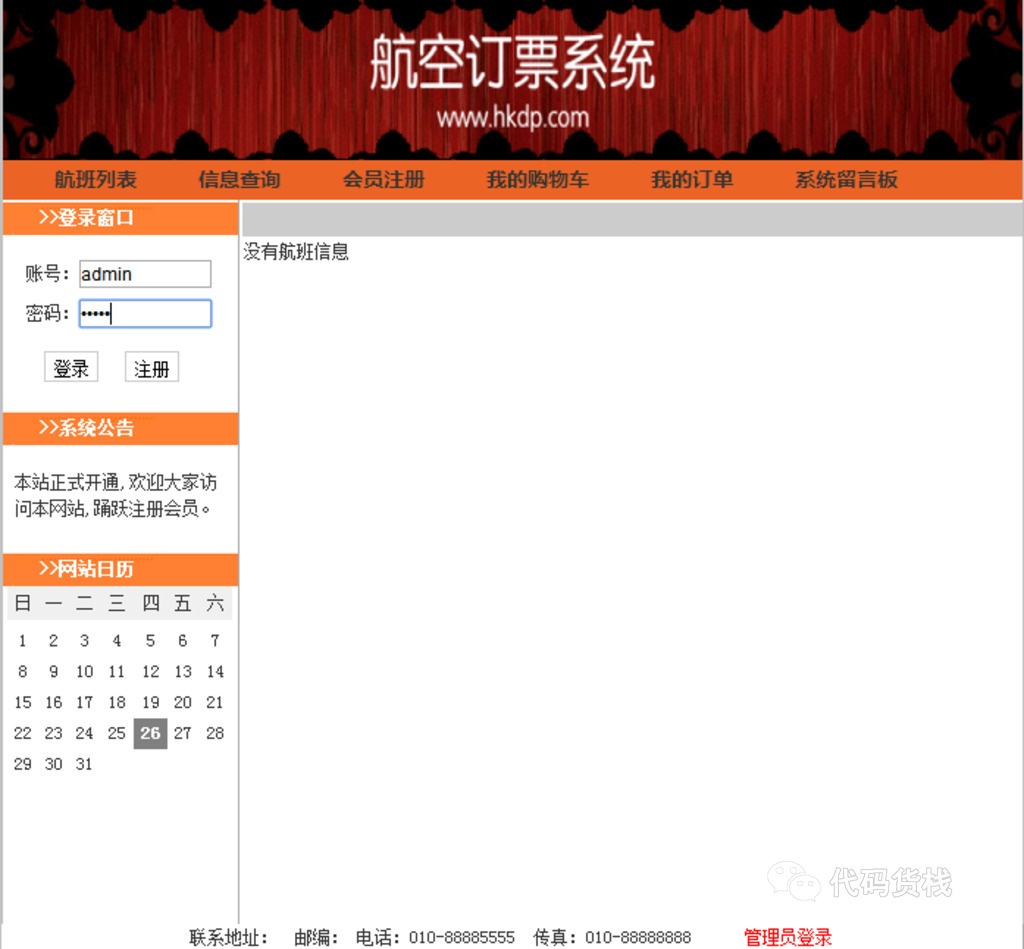This screenshot has height=949, width=1024.
Task: Open the 我的购物车 shopping cart page
Action: tap(537, 180)
